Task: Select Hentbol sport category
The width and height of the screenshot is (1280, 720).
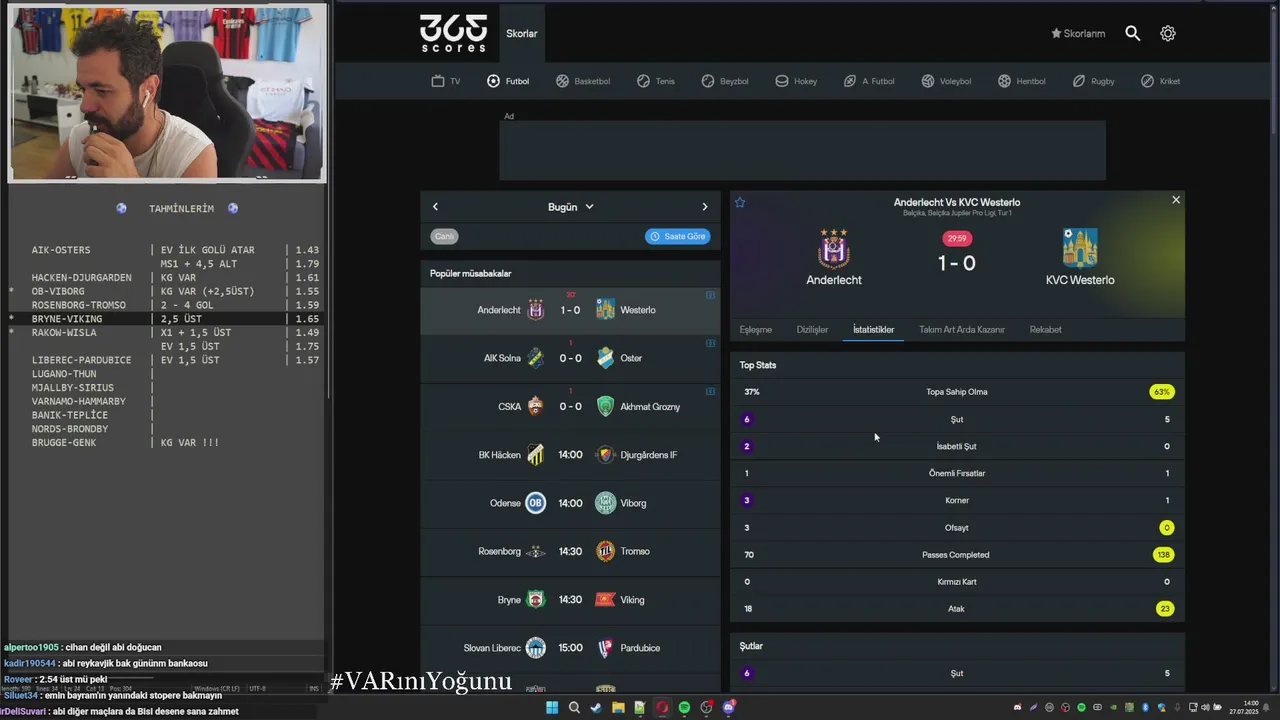Action: pyautogui.click(x=1022, y=81)
